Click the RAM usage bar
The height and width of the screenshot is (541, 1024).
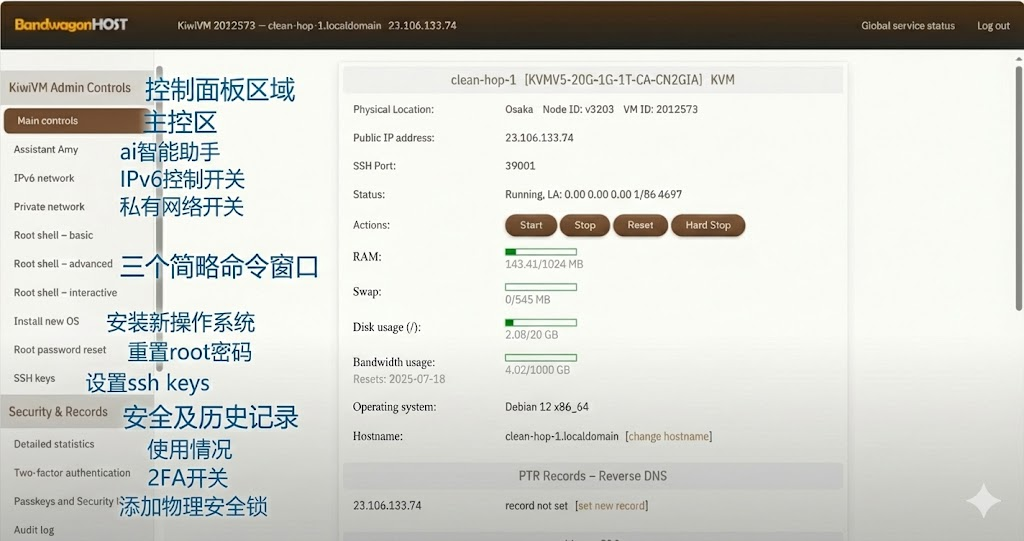541,252
